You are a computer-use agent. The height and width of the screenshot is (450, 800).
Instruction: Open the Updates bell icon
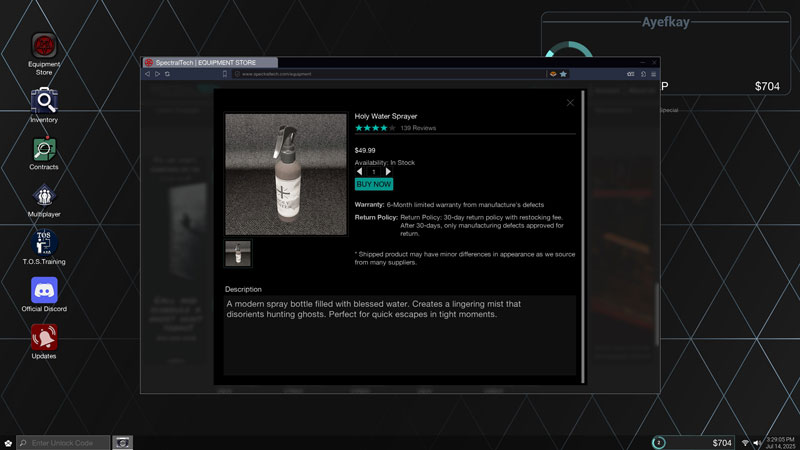pos(44,337)
